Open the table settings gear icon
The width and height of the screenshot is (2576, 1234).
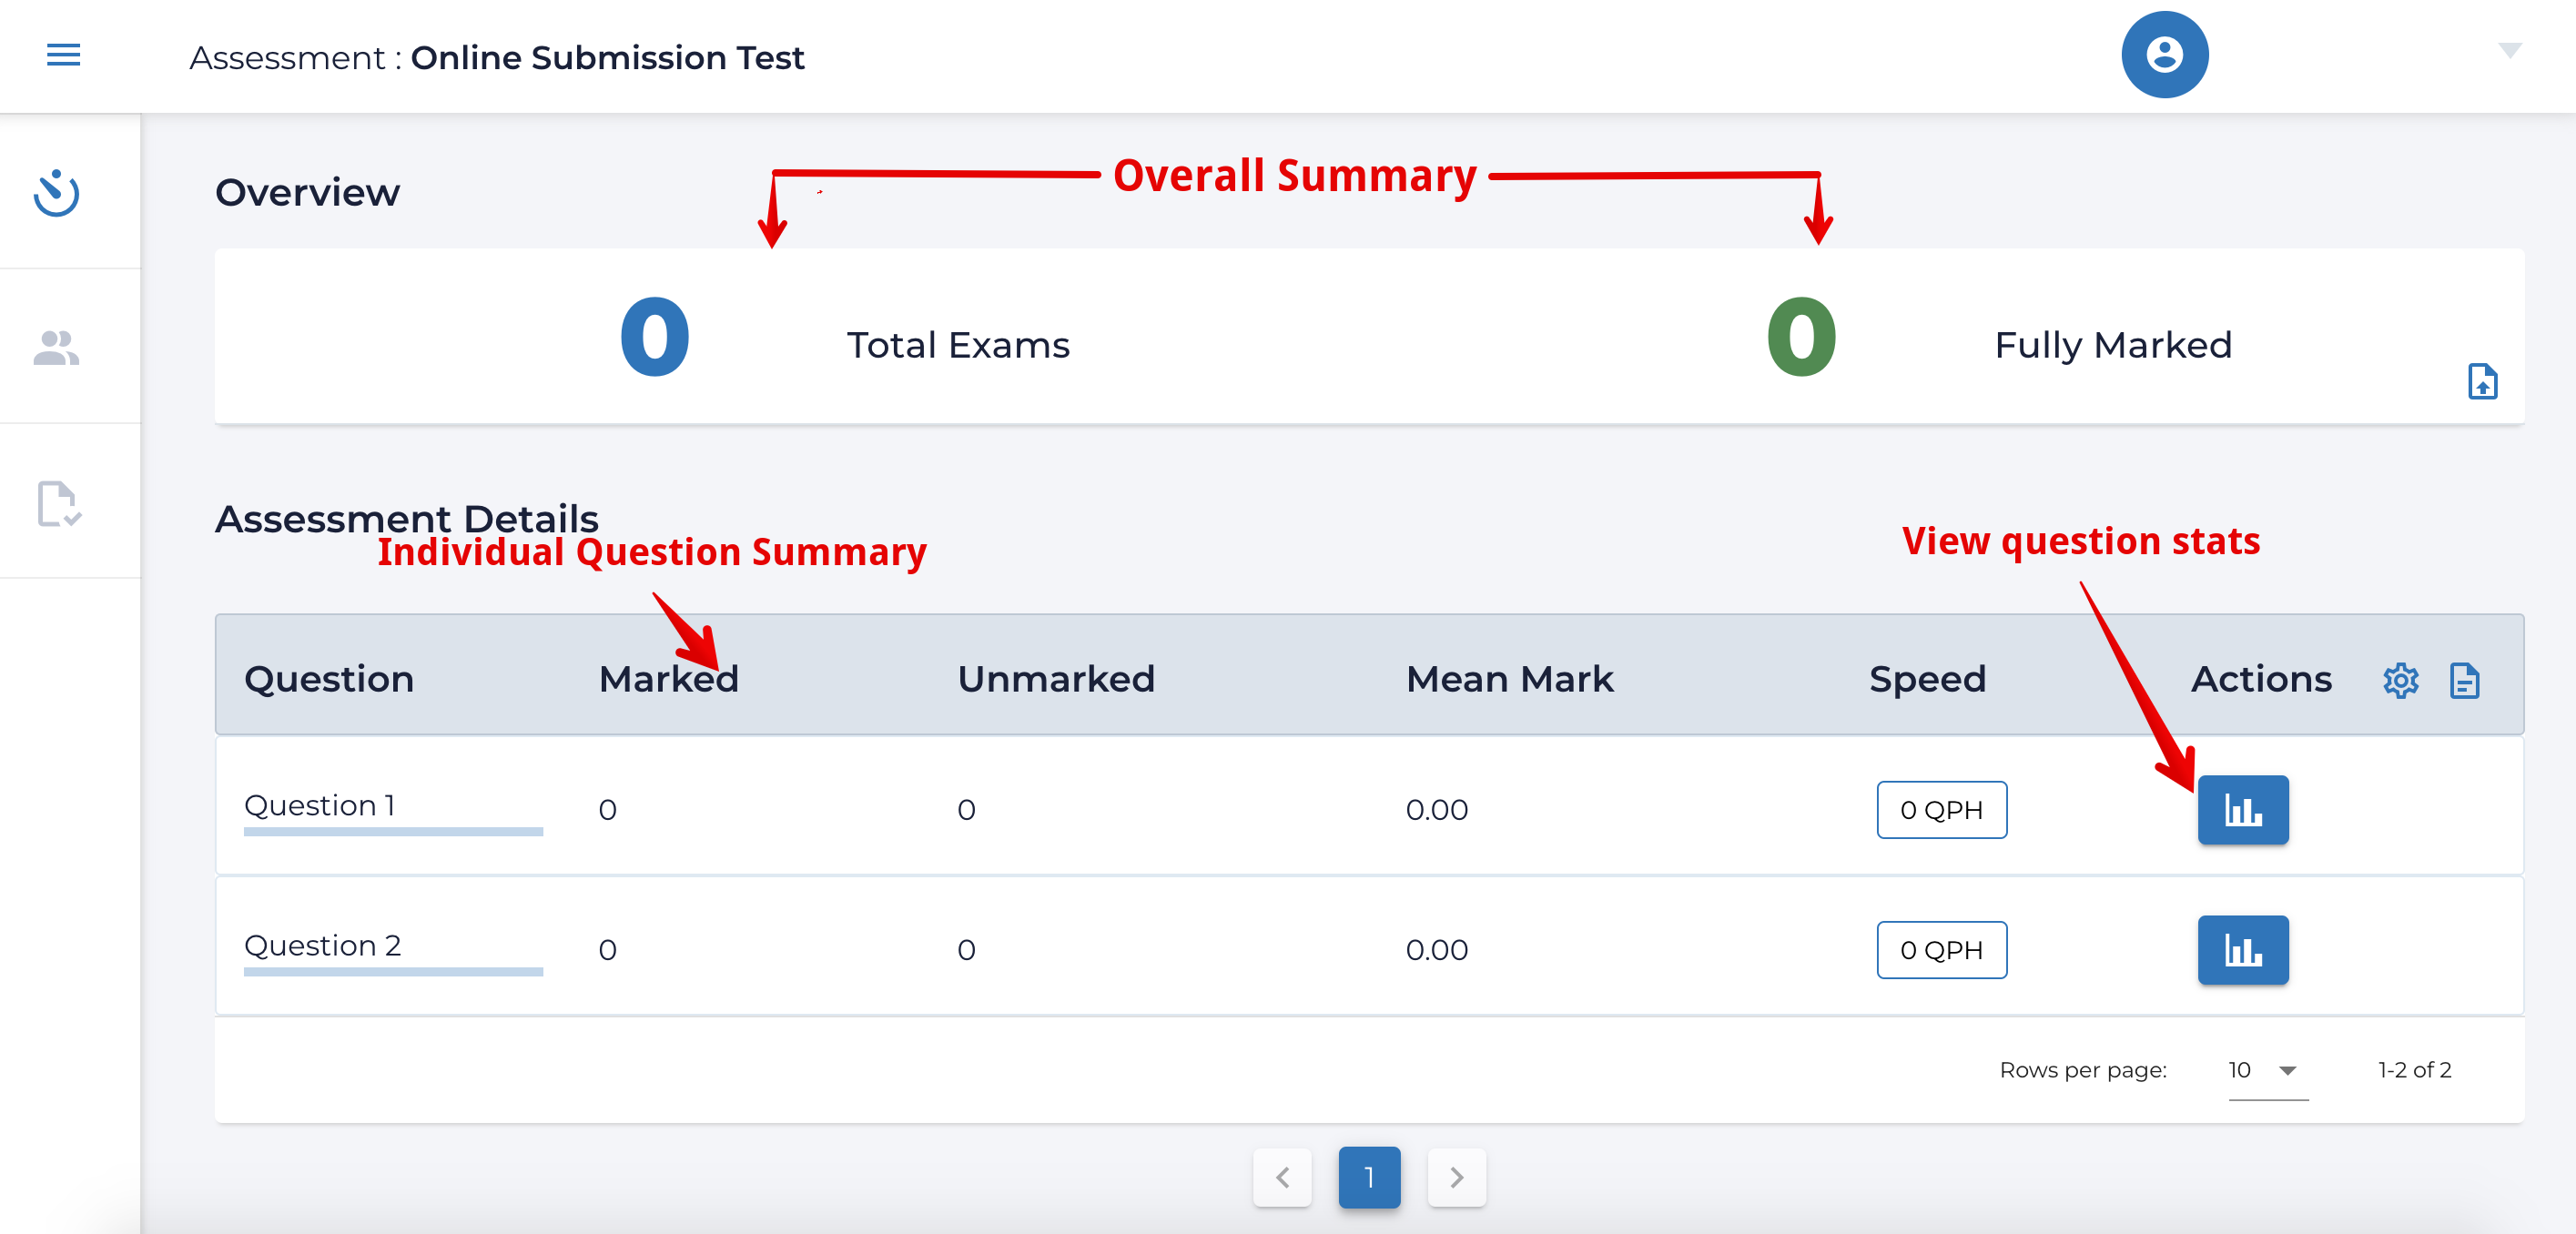click(2401, 681)
